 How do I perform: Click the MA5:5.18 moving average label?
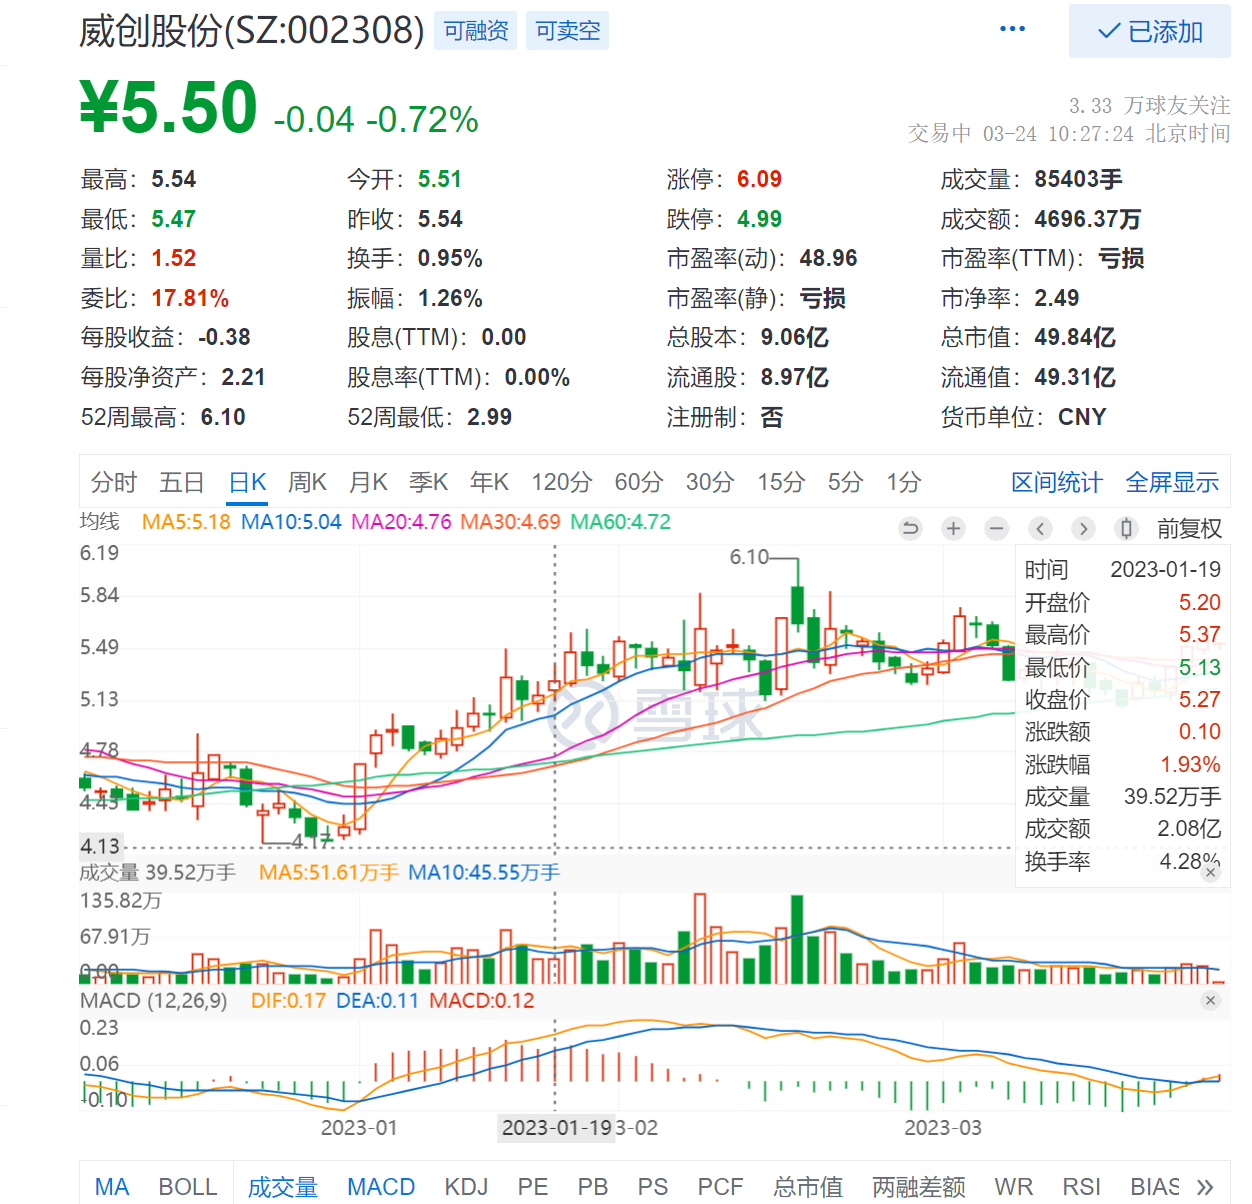(186, 522)
